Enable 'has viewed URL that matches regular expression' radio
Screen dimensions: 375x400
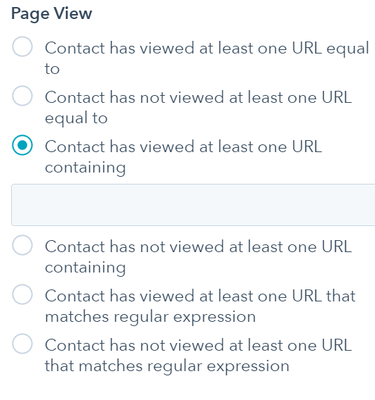click(x=22, y=294)
